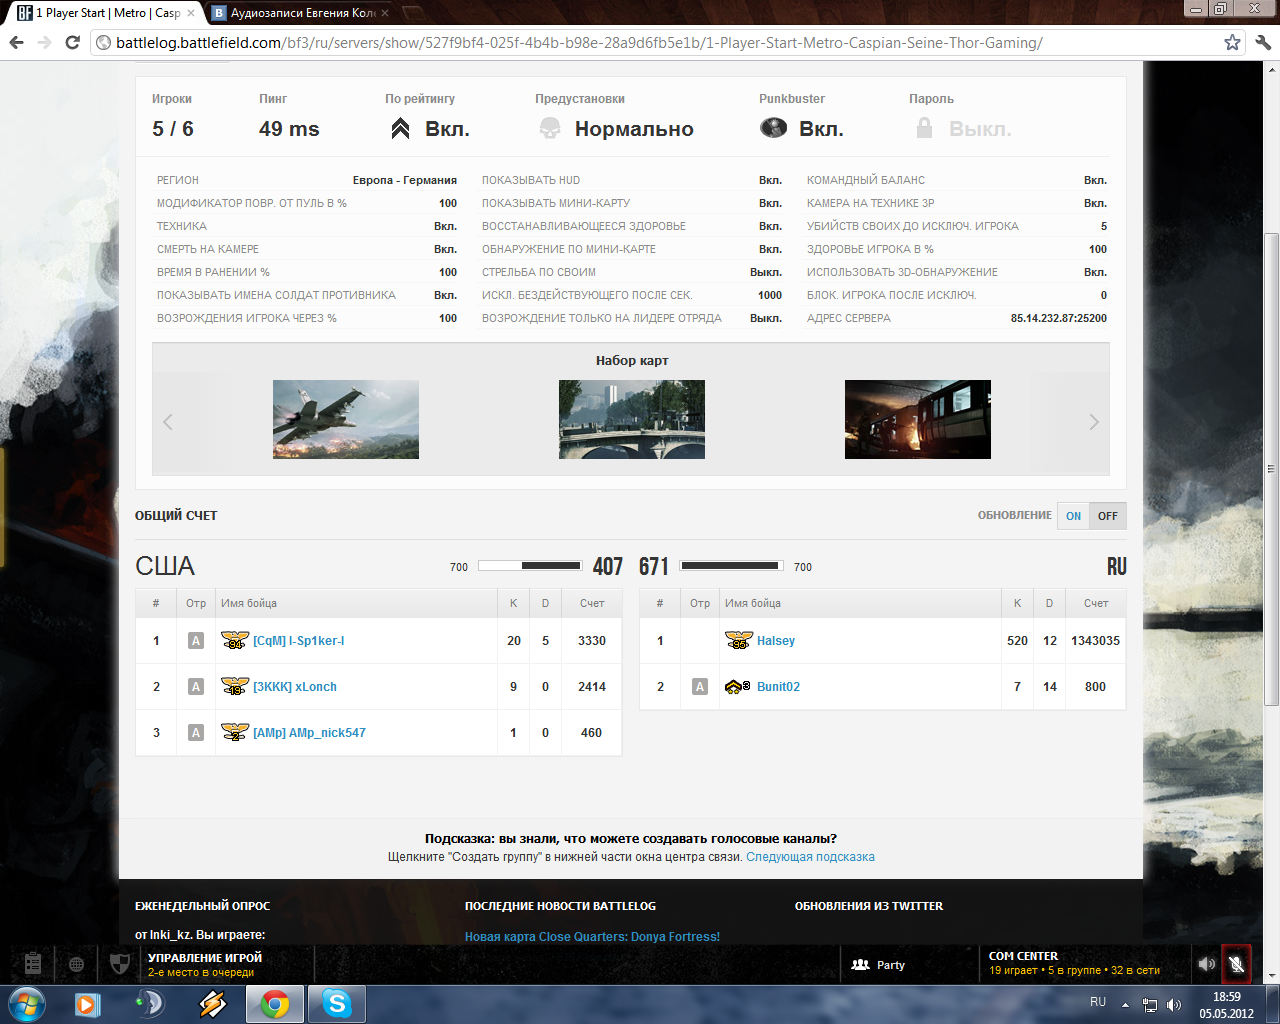The height and width of the screenshot is (1024, 1280).
Task: Open player profile Bunit02
Action: click(778, 687)
